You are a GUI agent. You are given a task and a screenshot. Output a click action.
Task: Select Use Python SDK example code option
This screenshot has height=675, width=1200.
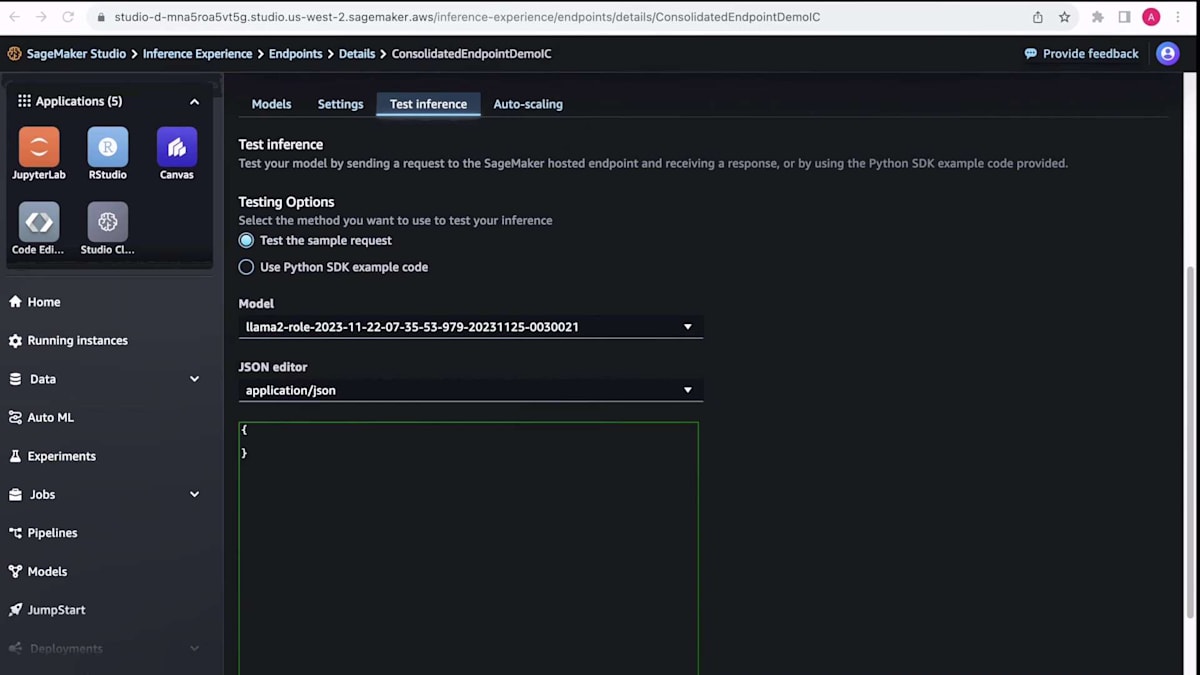pos(246,268)
